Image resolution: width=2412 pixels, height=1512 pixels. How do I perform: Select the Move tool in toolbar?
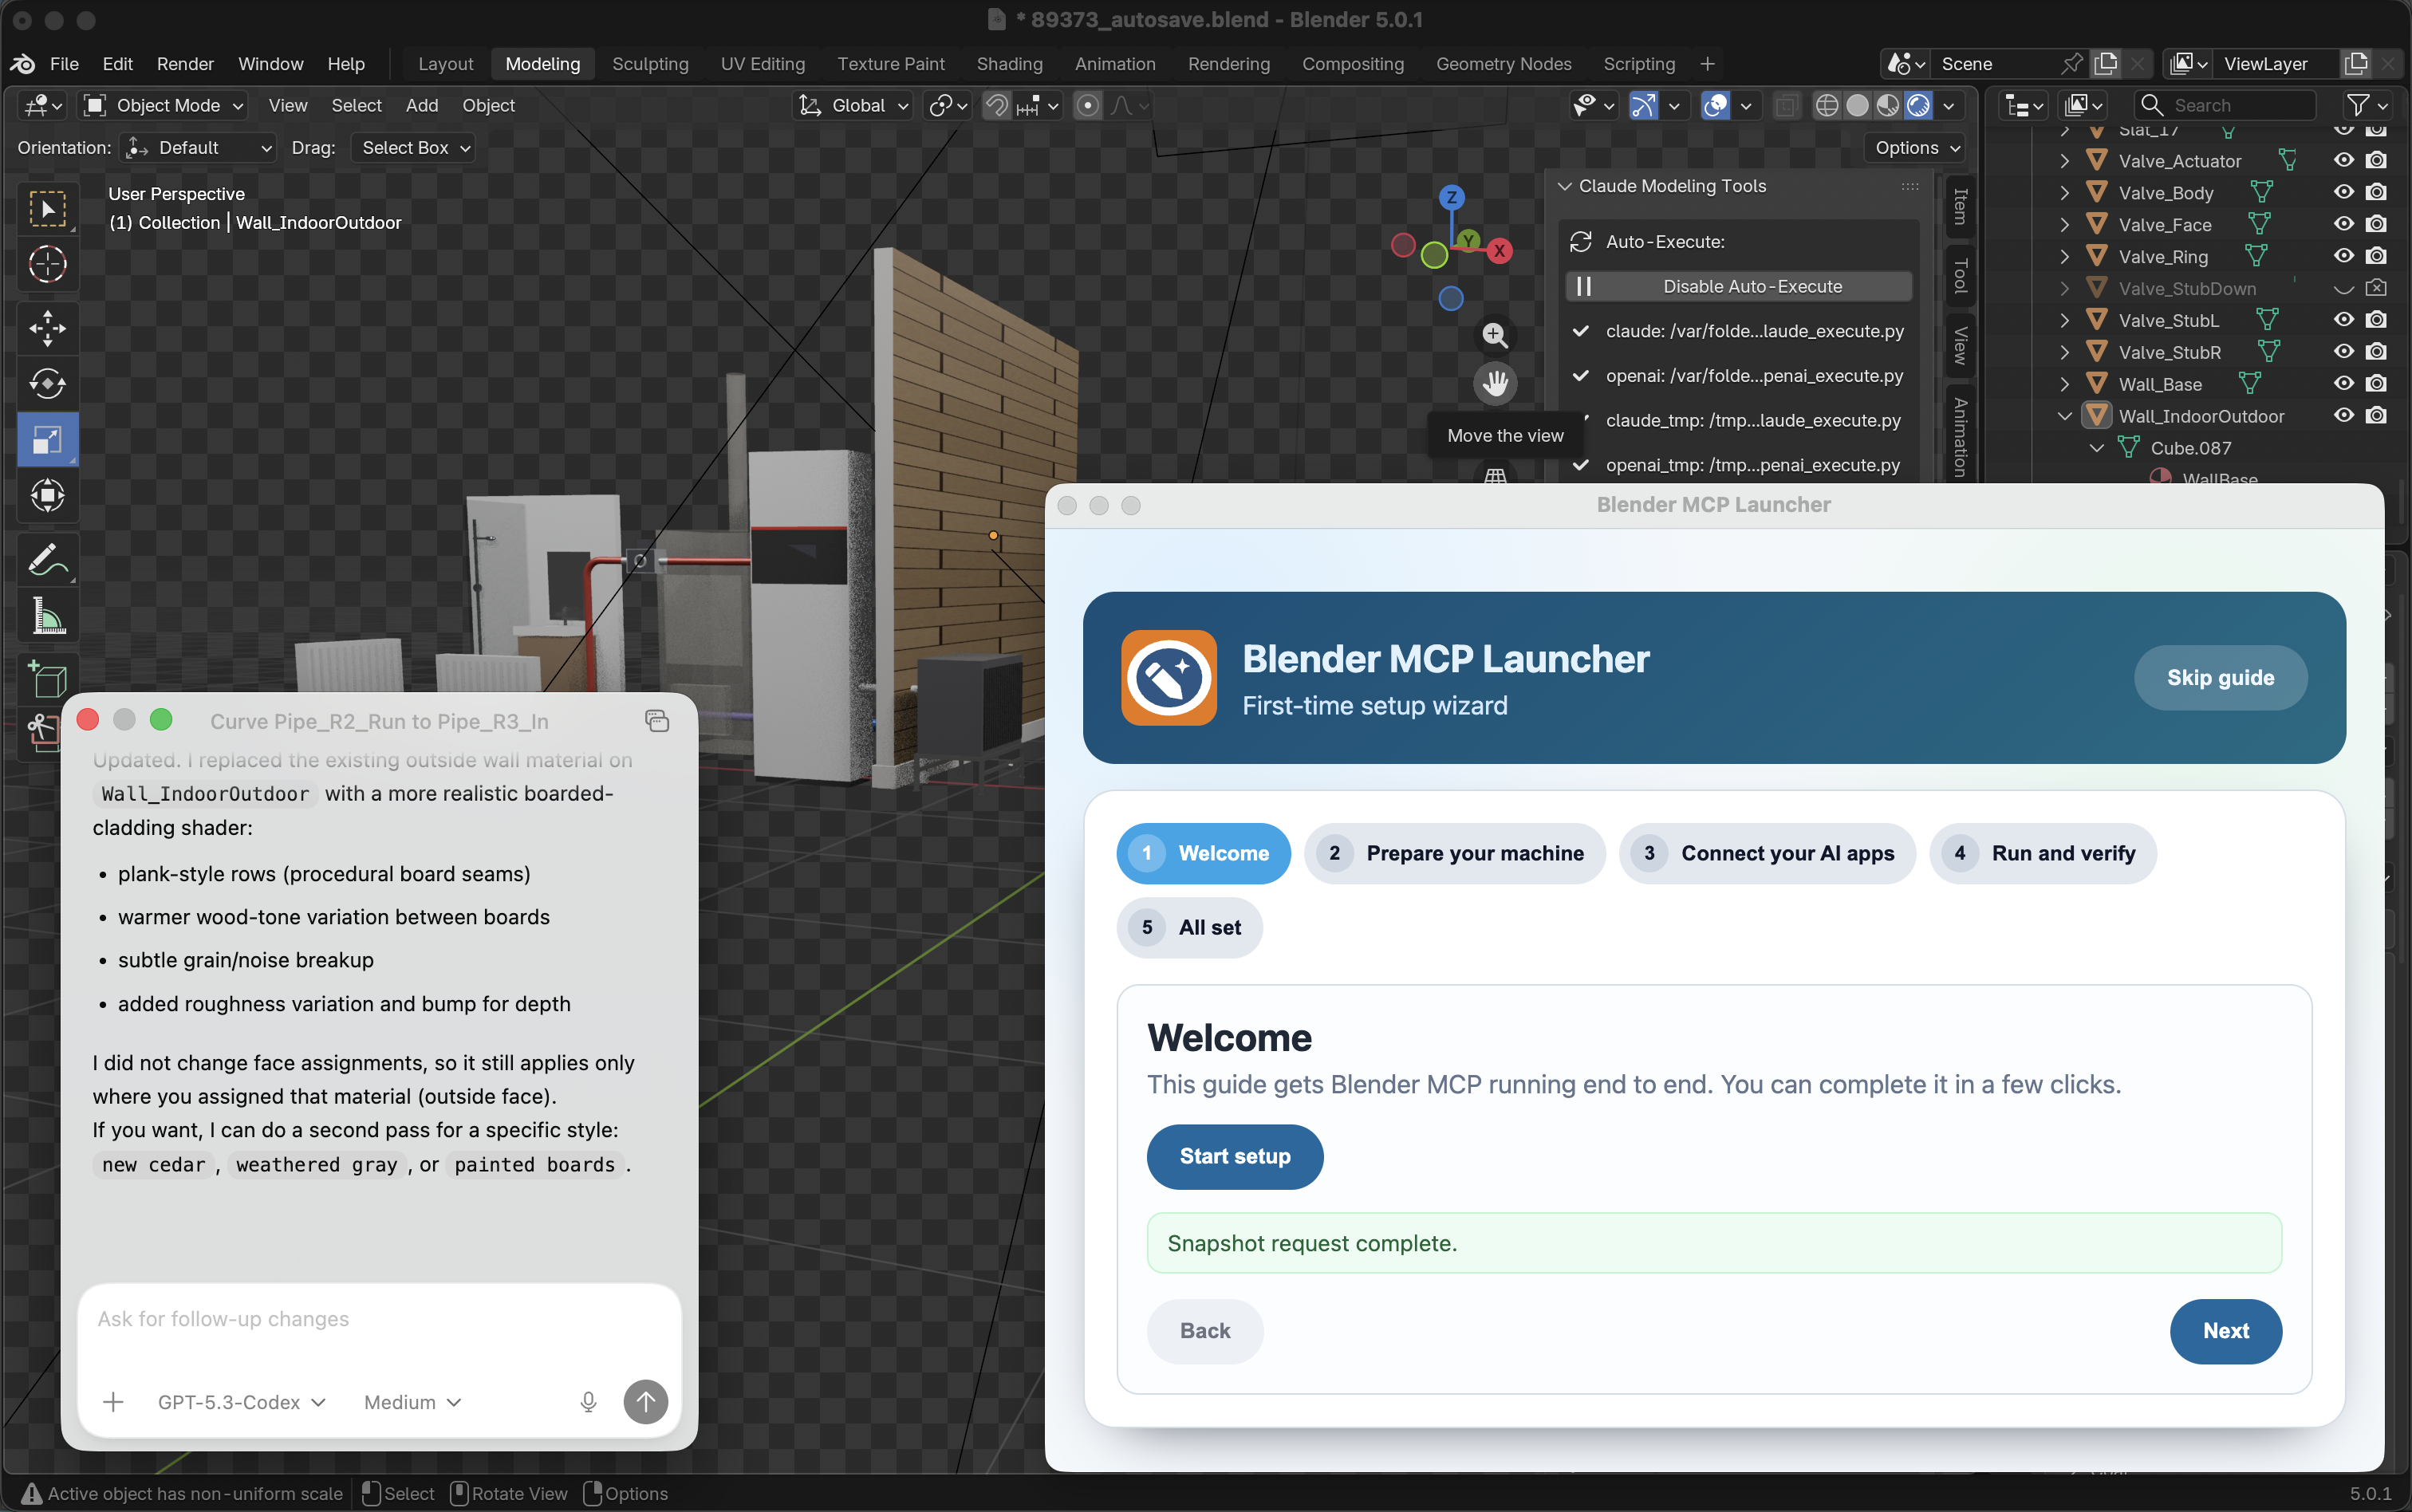(x=47, y=328)
